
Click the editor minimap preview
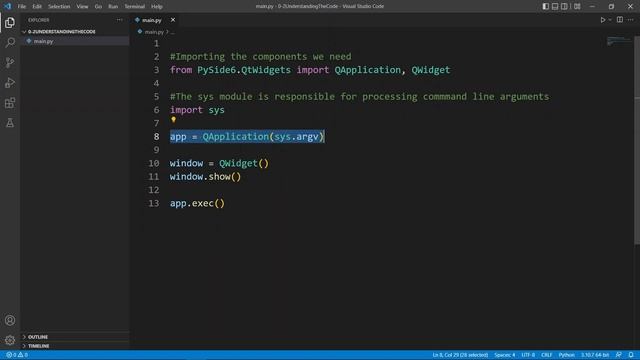(x=618, y=40)
